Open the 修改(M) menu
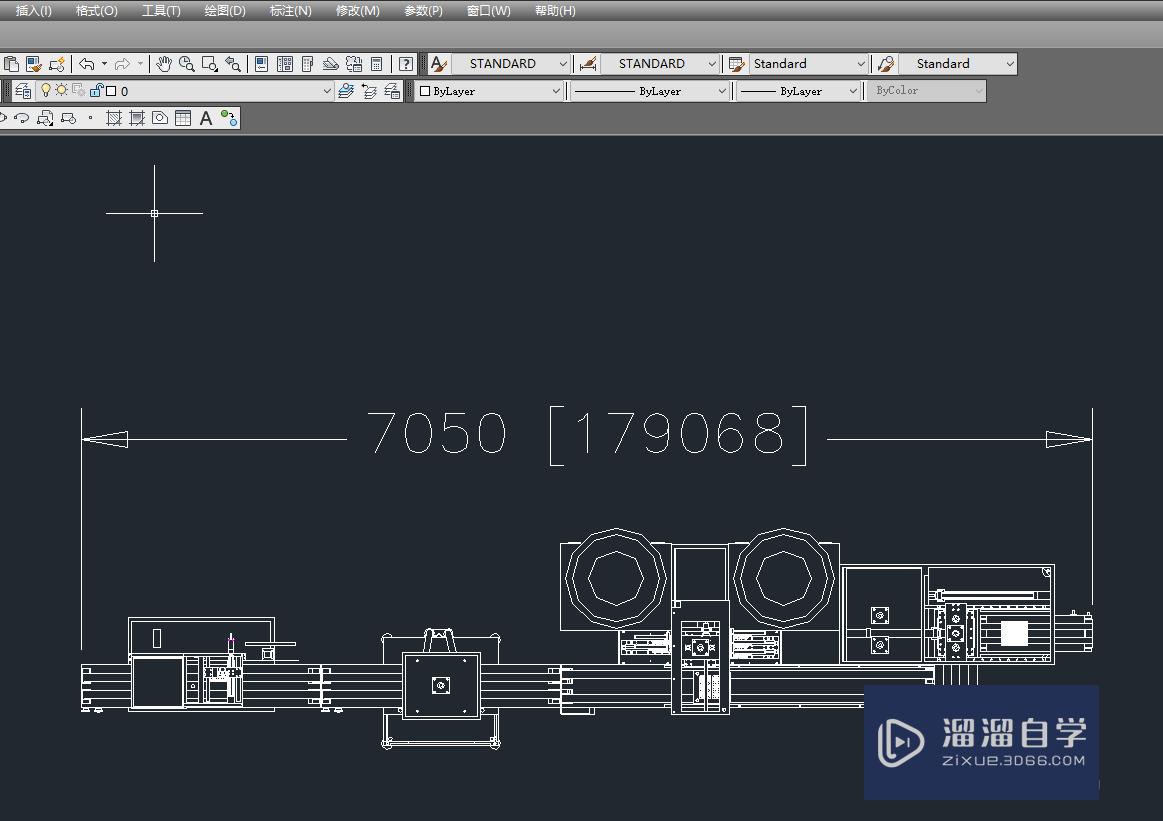The height and width of the screenshot is (821, 1163). 358,11
